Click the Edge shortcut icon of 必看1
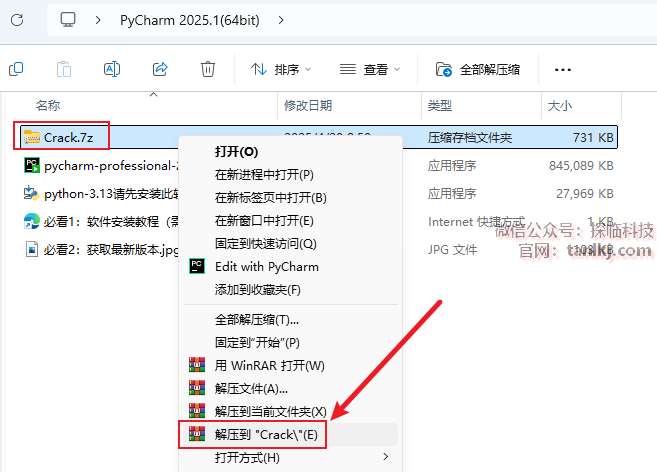This screenshot has width=657, height=472. coord(32,221)
